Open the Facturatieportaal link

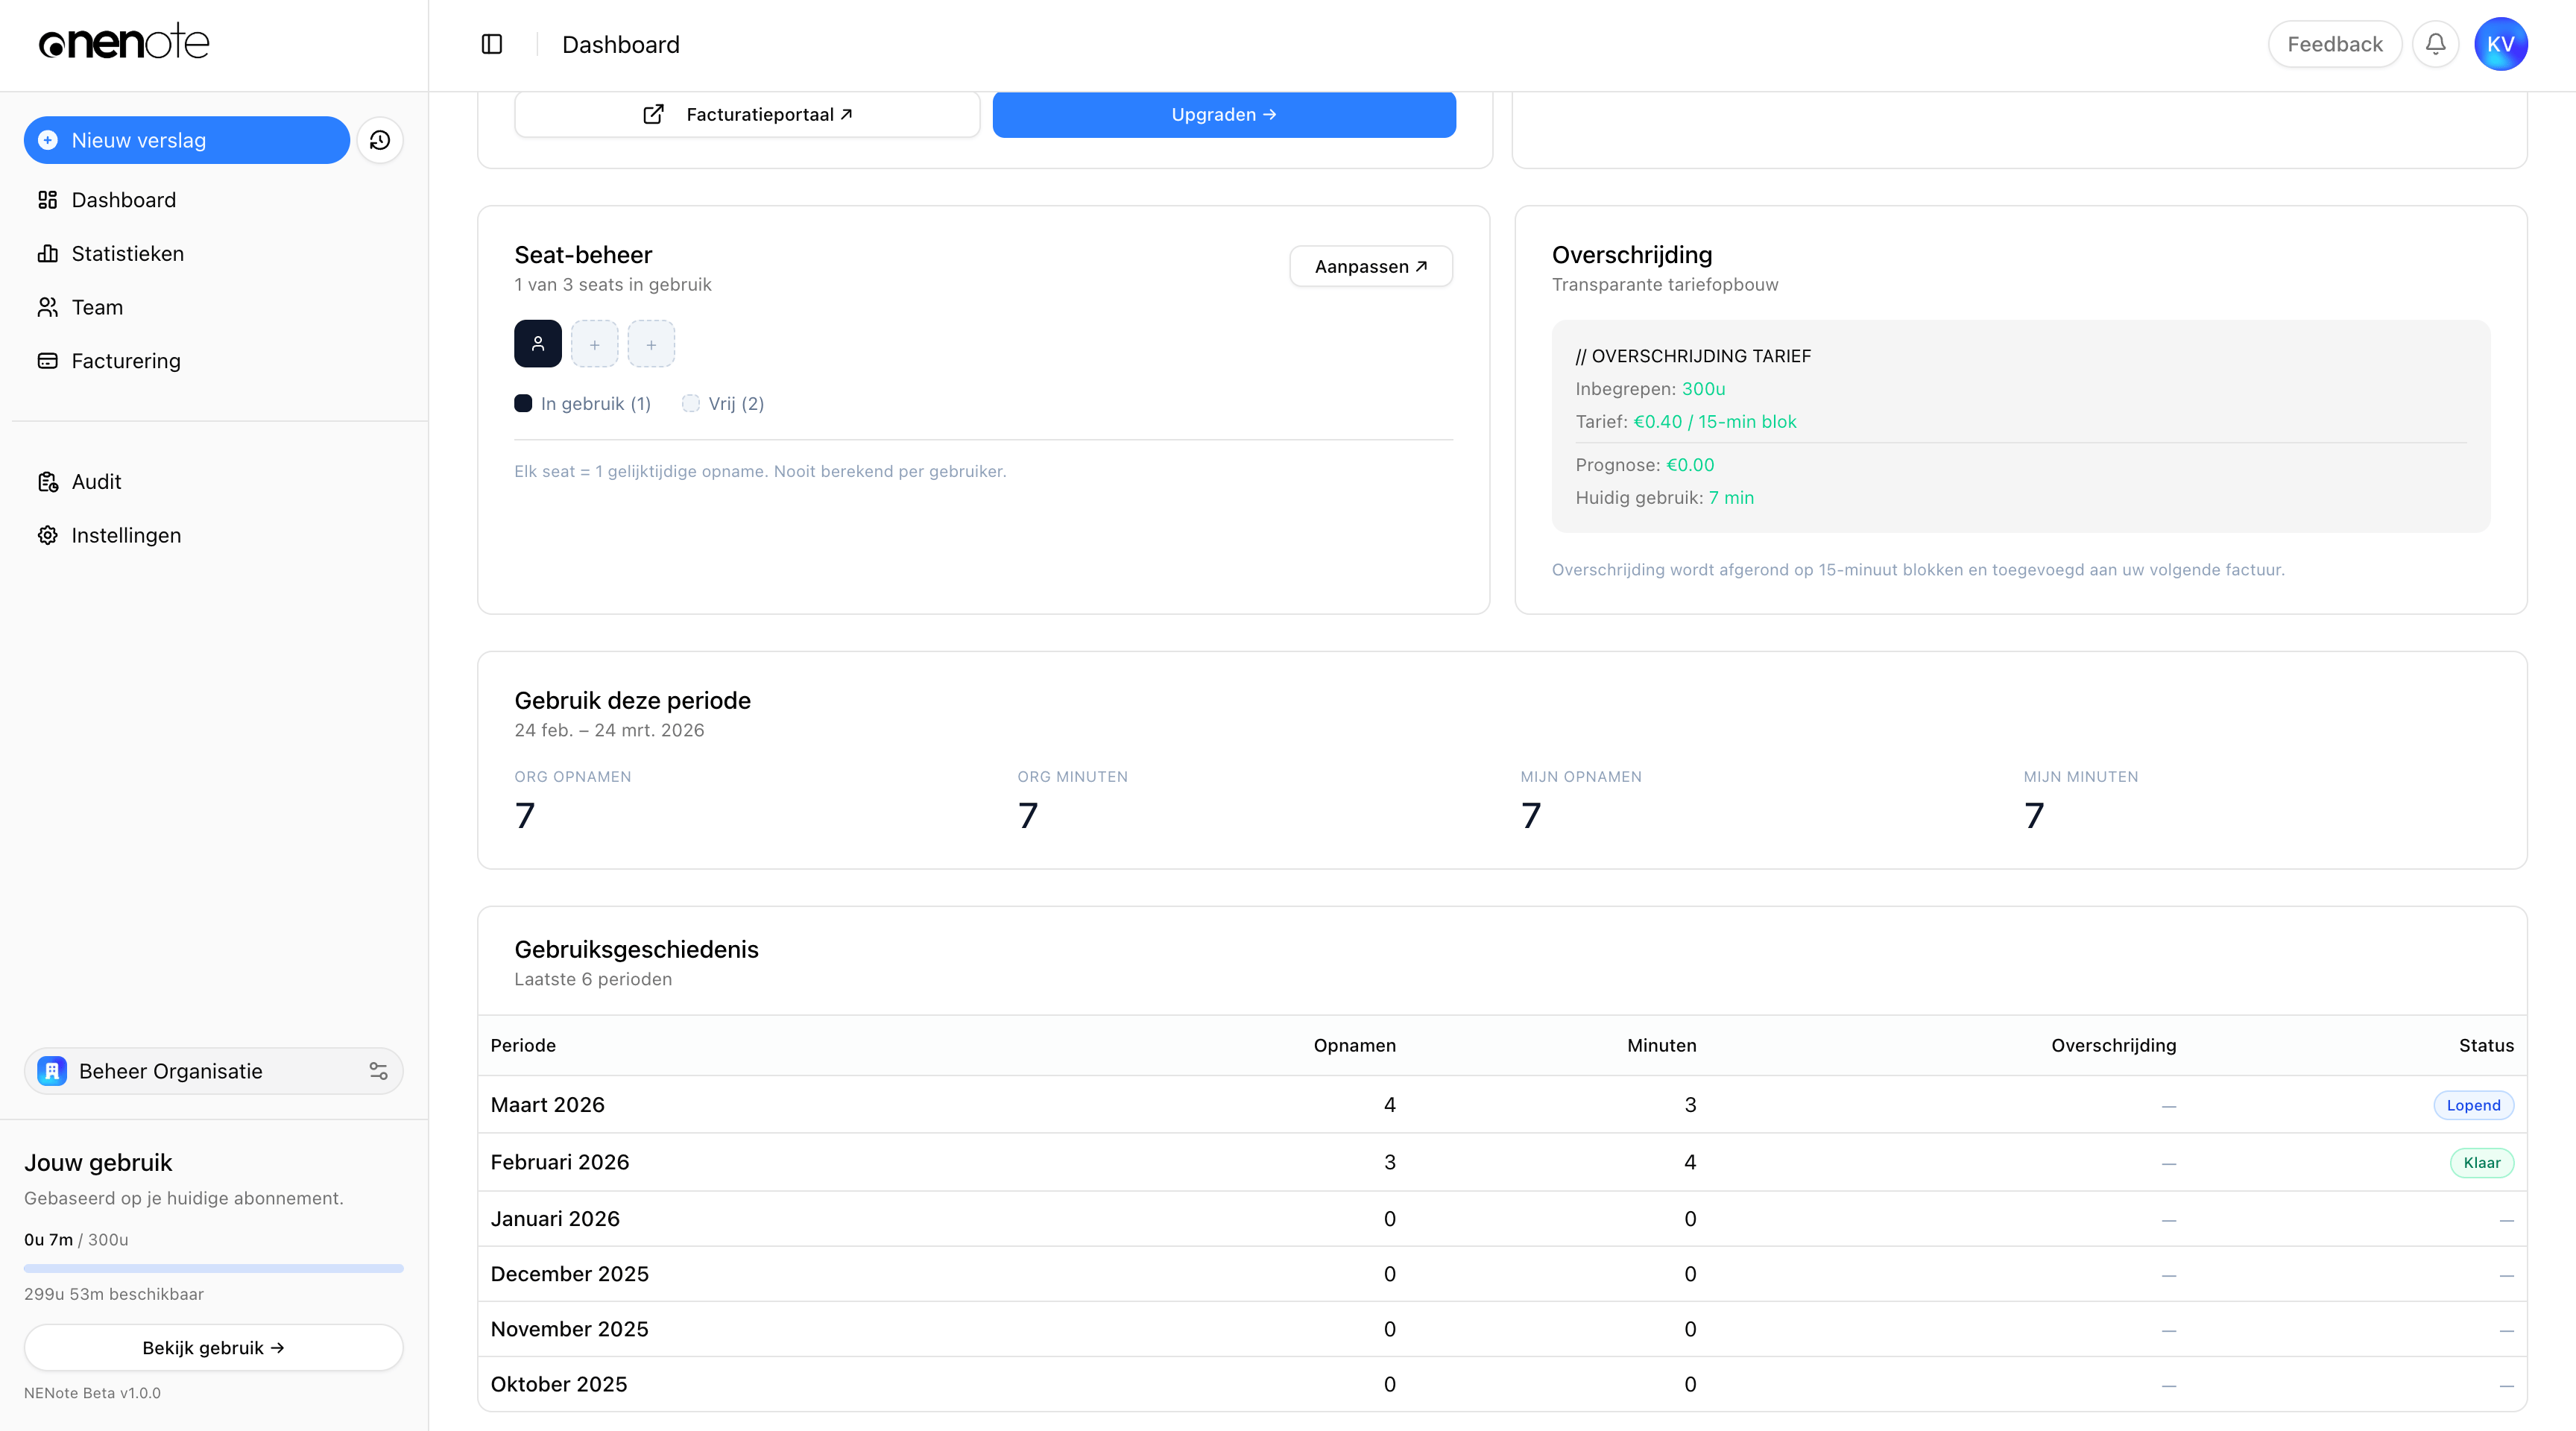747,114
